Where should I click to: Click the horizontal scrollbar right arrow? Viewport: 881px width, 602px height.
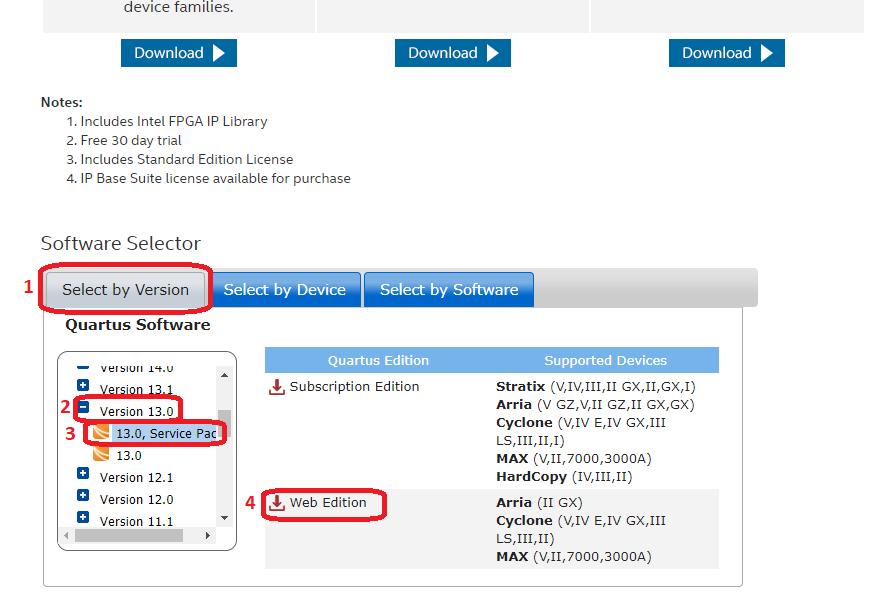click(x=208, y=536)
